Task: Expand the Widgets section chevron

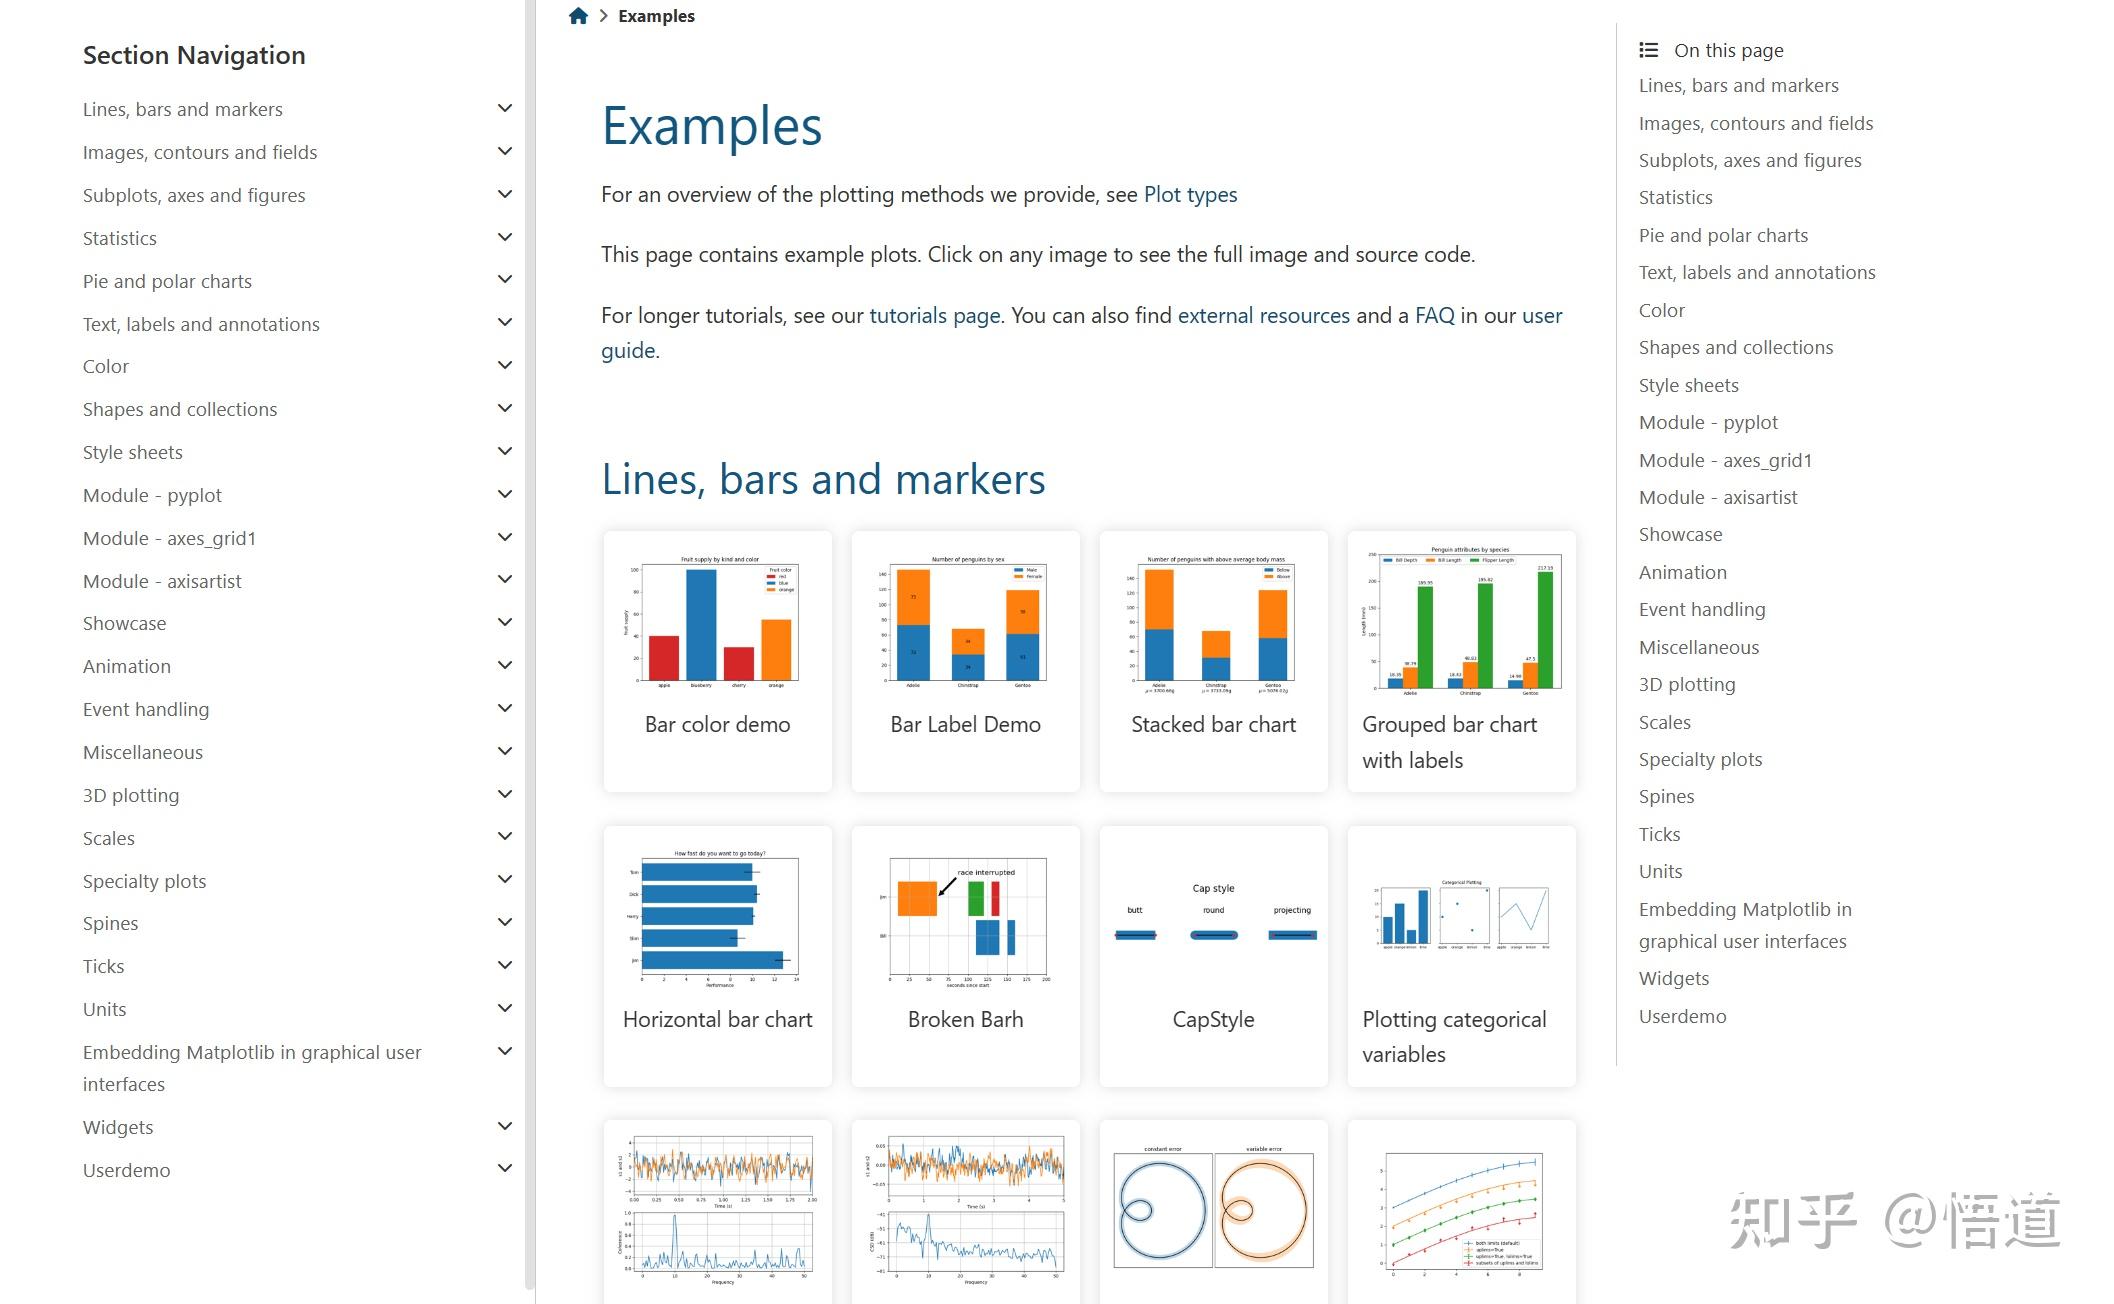Action: pos(505,1127)
